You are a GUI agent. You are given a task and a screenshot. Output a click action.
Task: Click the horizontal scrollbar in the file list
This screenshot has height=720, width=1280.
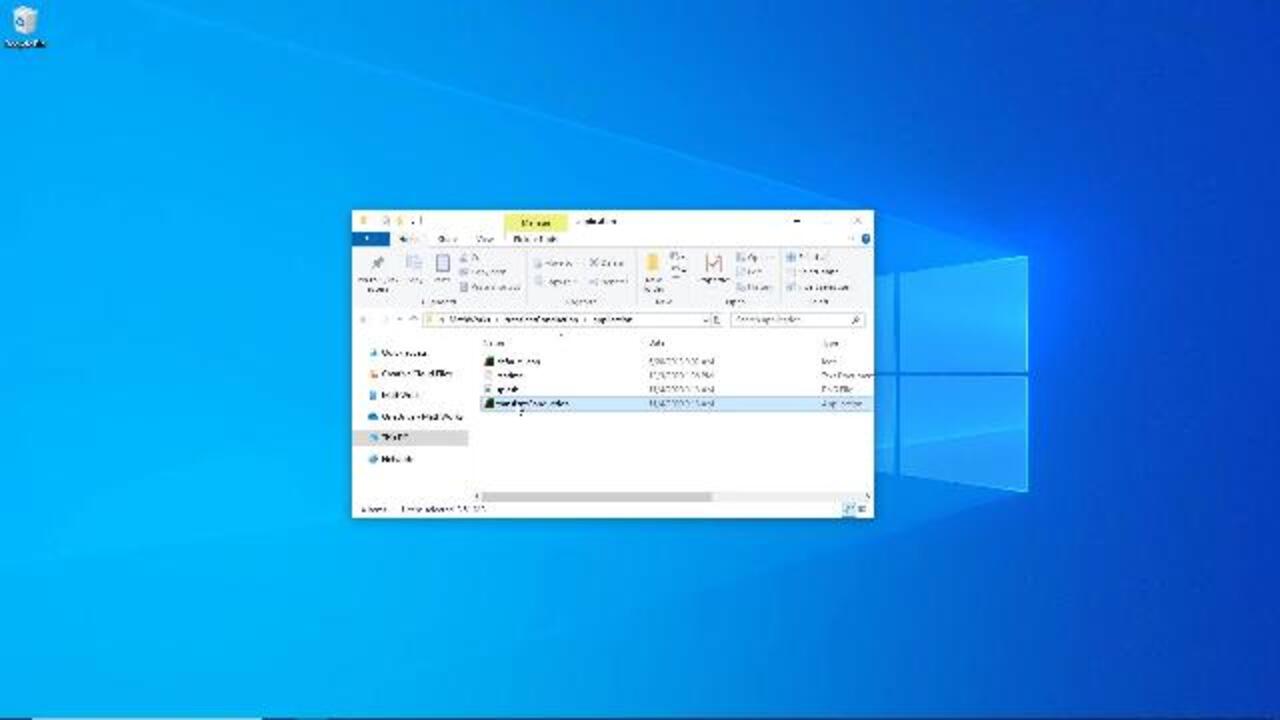597,496
